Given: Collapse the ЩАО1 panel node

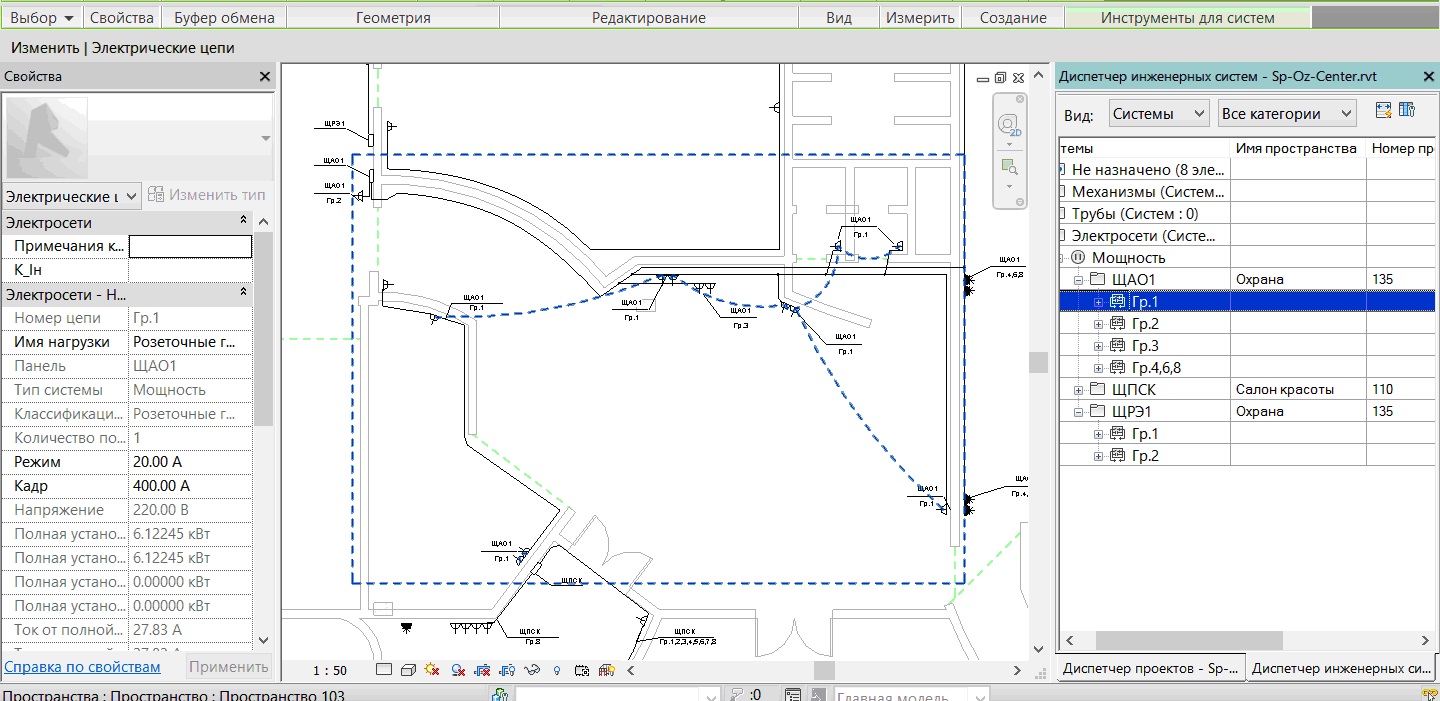Looking at the screenshot, I should (x=1078, y=280).
